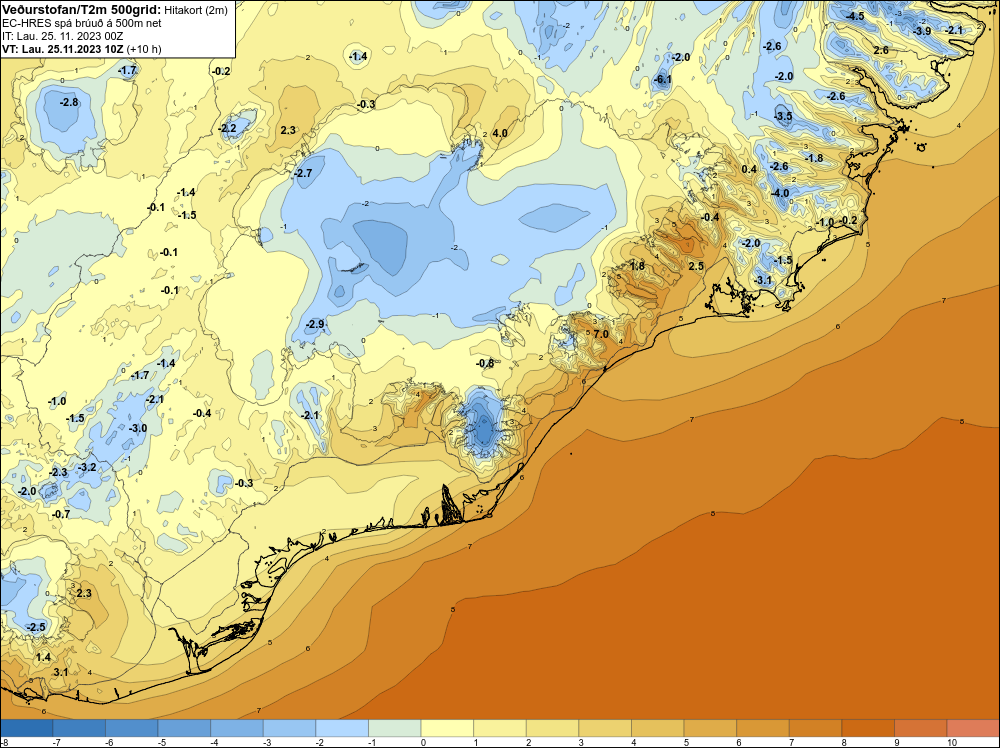Click the "-2.5" temperature value
The width and height of the screenshot is (1000, 748).
click(36, 627)
